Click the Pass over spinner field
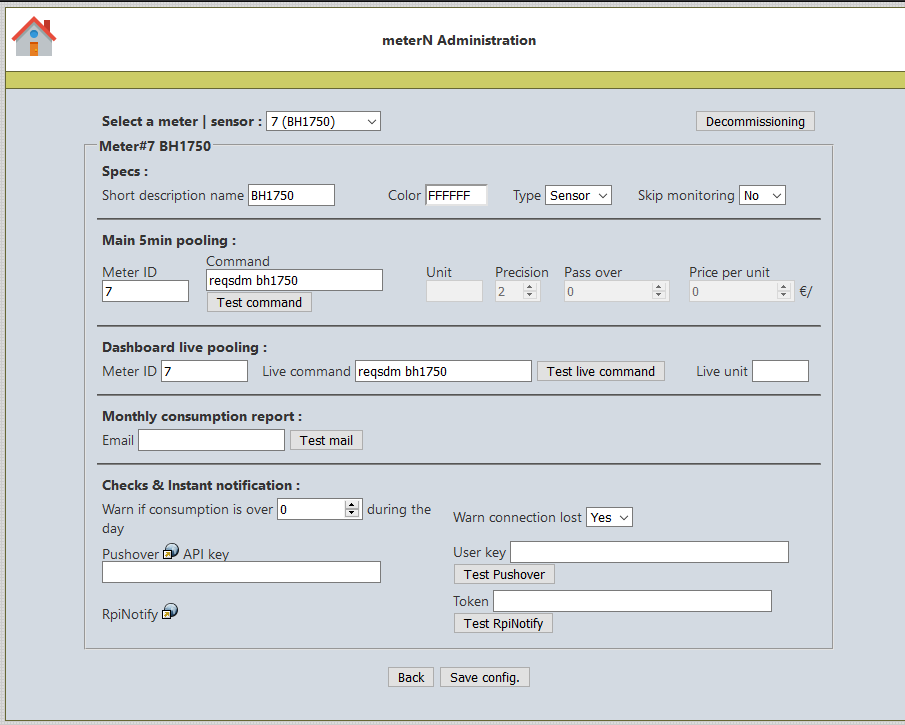This screenshot has height=725, width=905. 616,291
